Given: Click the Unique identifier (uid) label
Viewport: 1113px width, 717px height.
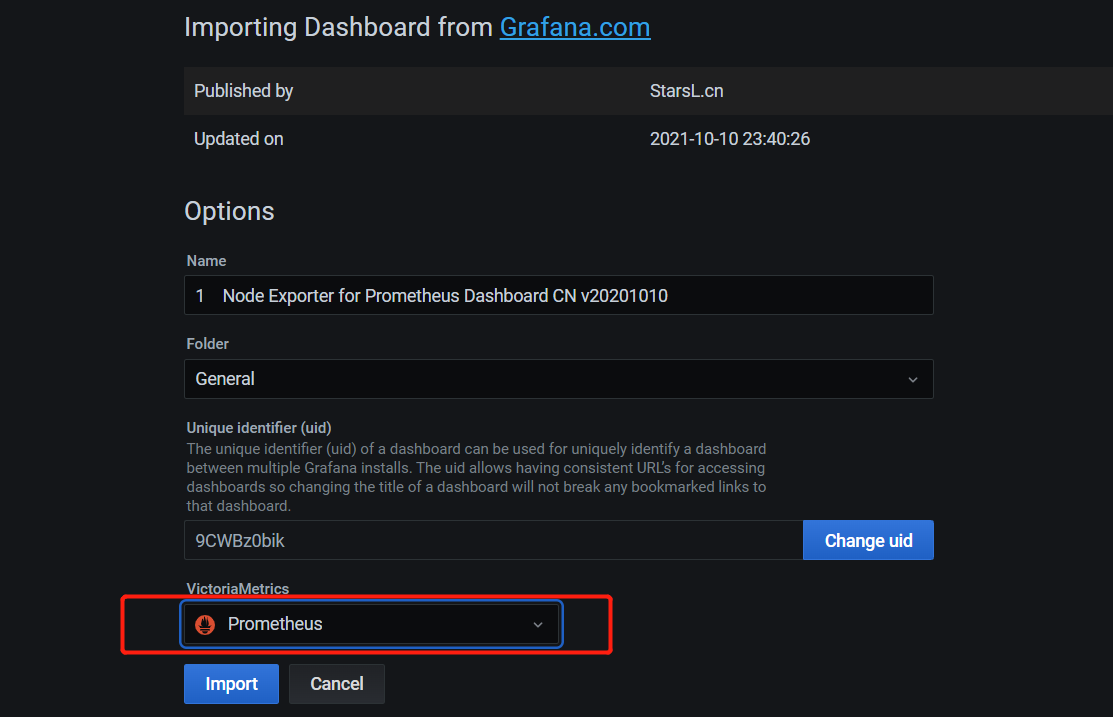Looking at the screenshot, I should [x=259, y=427].
